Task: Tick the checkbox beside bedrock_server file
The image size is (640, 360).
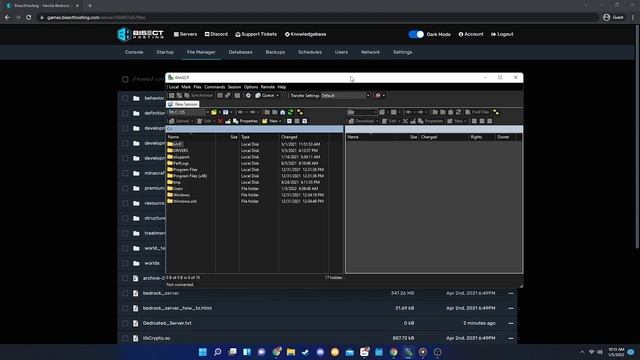Action: tap(125, 293)
